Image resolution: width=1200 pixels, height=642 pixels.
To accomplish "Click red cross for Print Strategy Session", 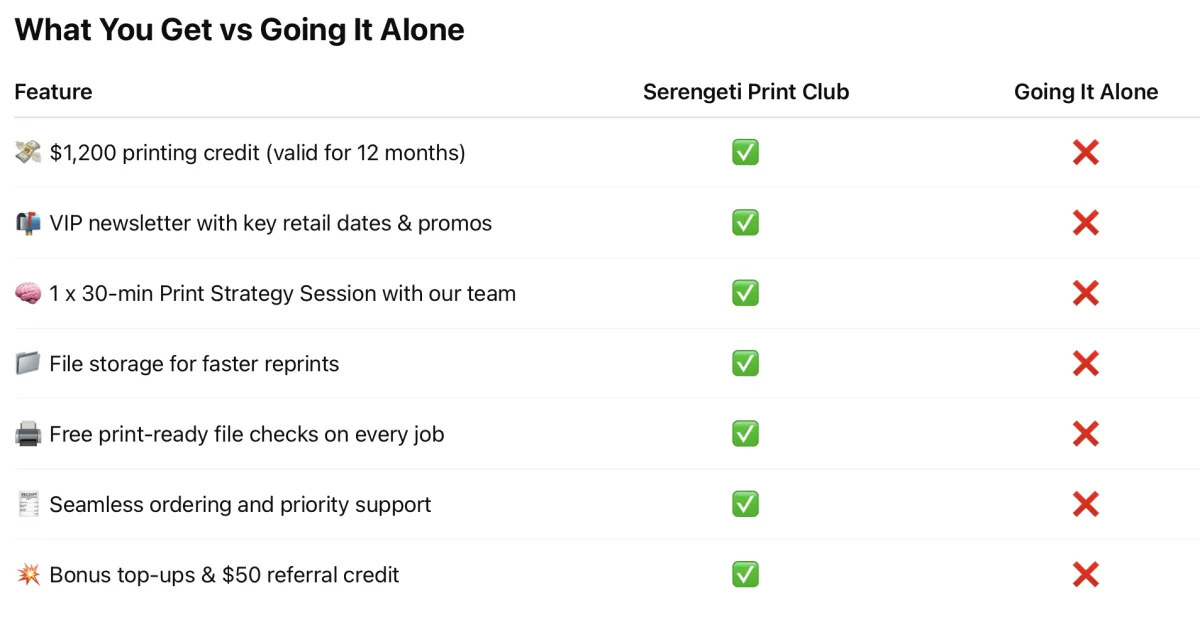I will click(x=1086, y=294).
